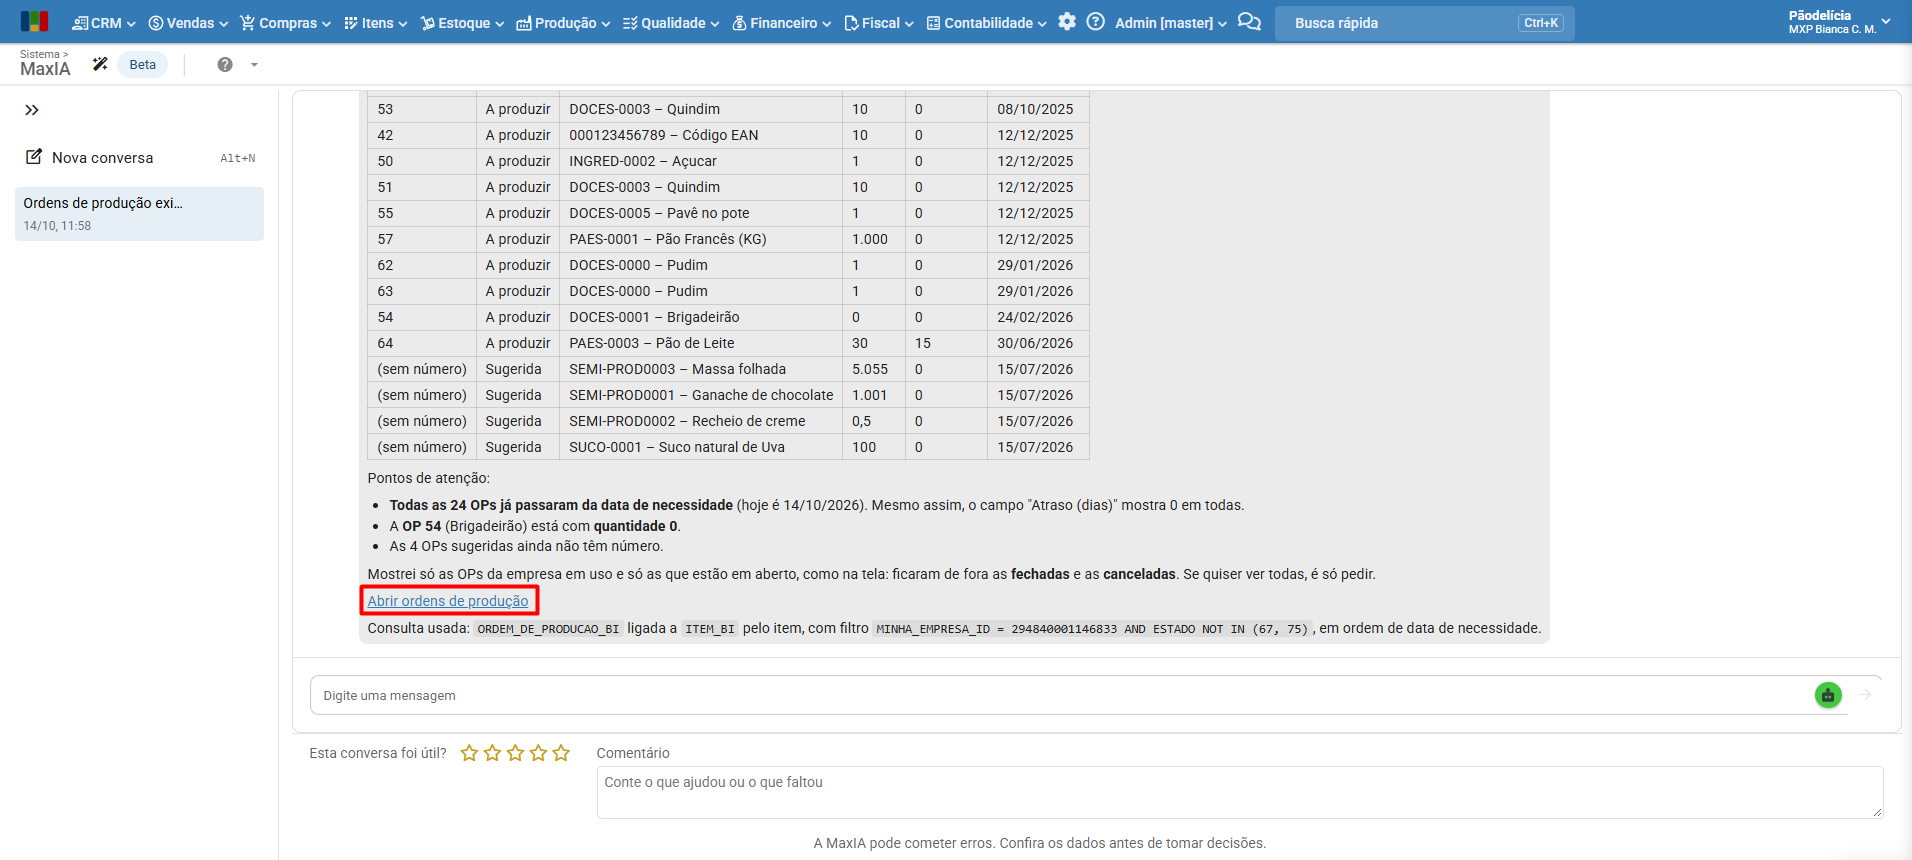Image resolution: width=1912 pixels, height=860 pixels.
Task: Open the Financeiro menu
Action: [782, 22]
